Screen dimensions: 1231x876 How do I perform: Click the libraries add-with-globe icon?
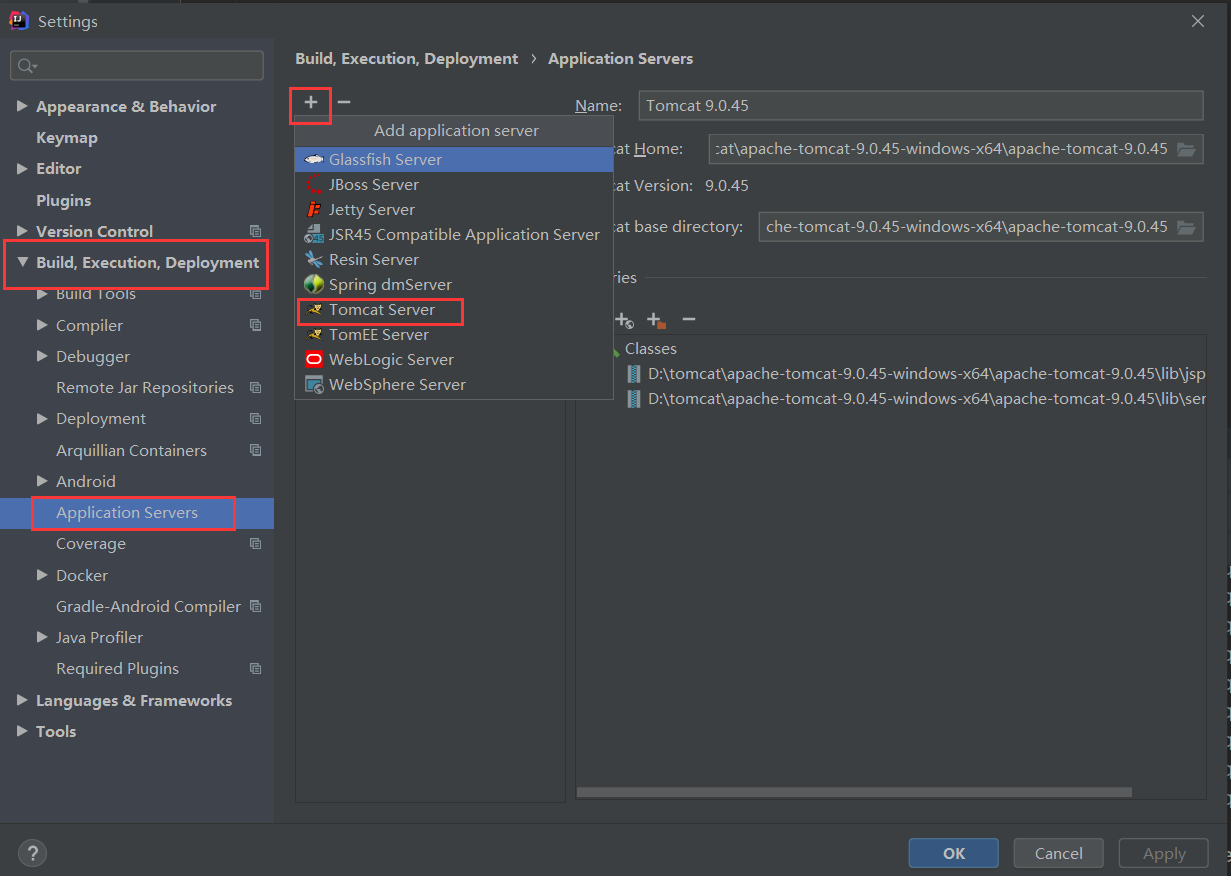click(x=623, y=320)
